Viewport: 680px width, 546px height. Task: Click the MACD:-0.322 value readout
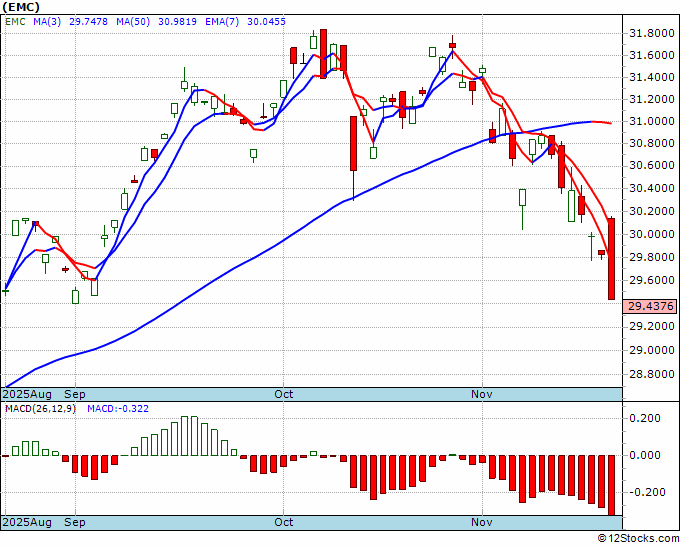pyautogui.click(x=118, y=409)
